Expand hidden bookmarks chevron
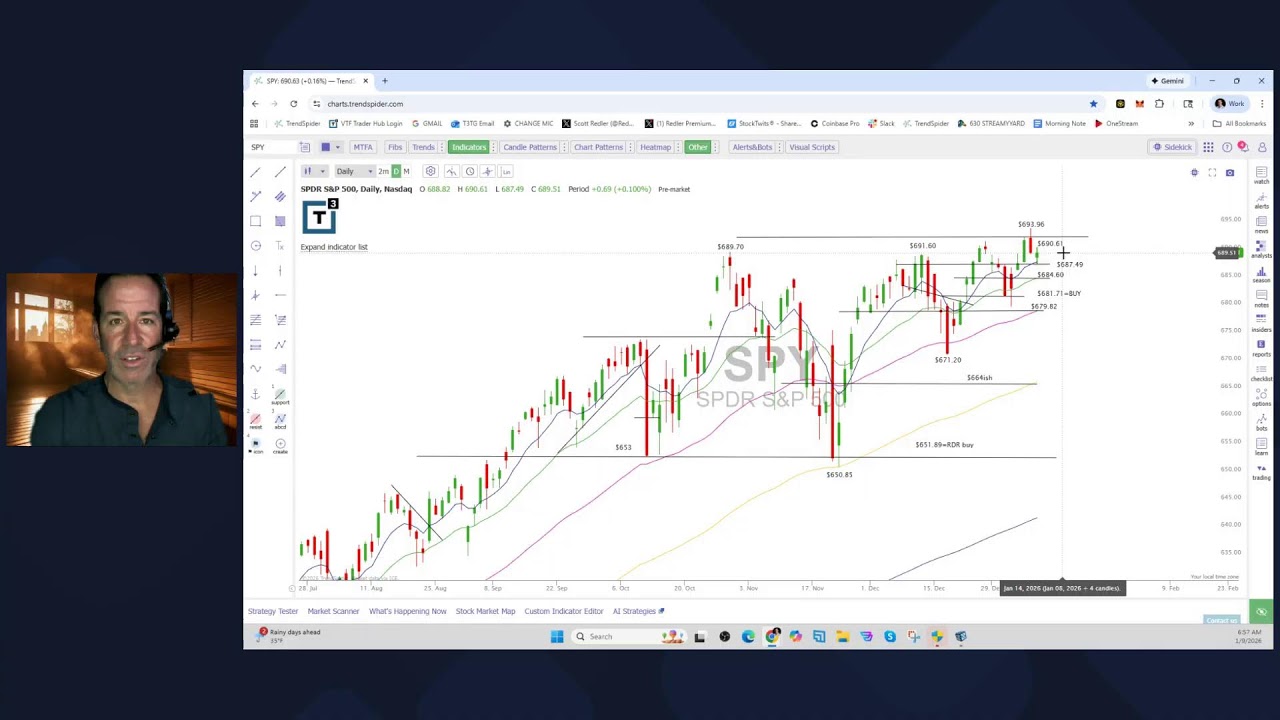The height and width of the screenshot is (720, 1280). click(x=1191, y=124)
